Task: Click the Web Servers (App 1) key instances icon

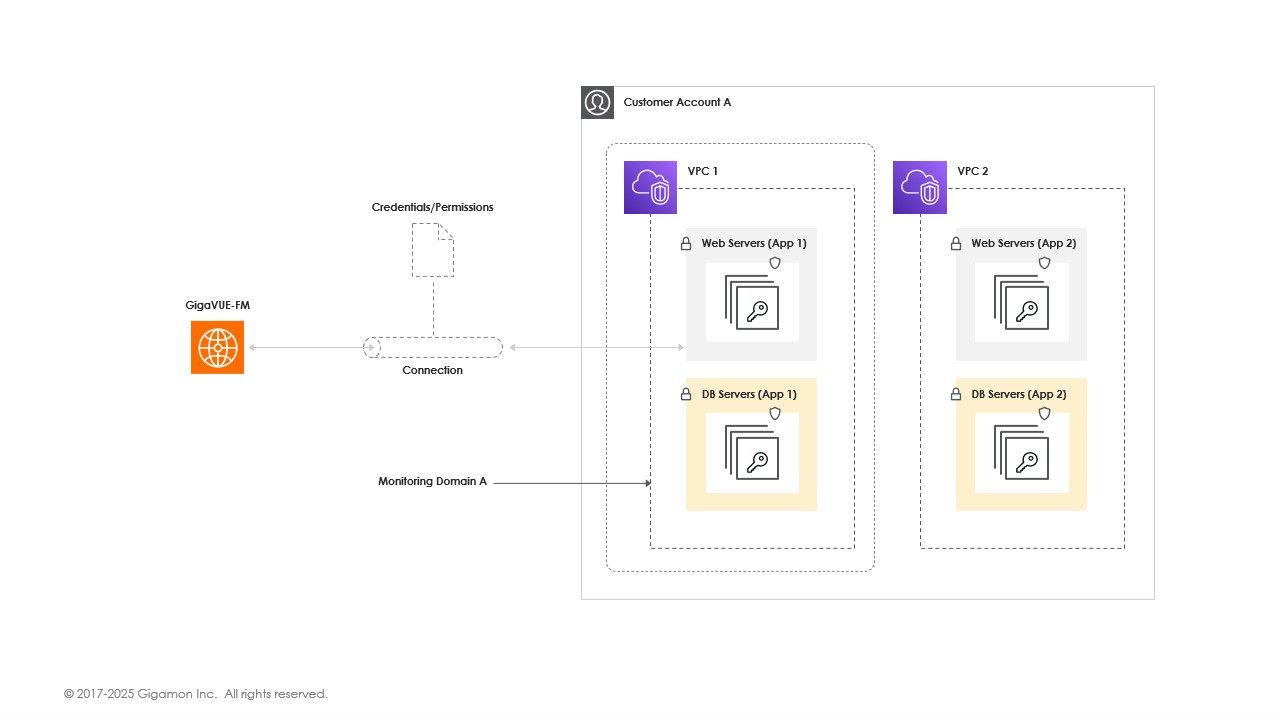Action: 752,302
